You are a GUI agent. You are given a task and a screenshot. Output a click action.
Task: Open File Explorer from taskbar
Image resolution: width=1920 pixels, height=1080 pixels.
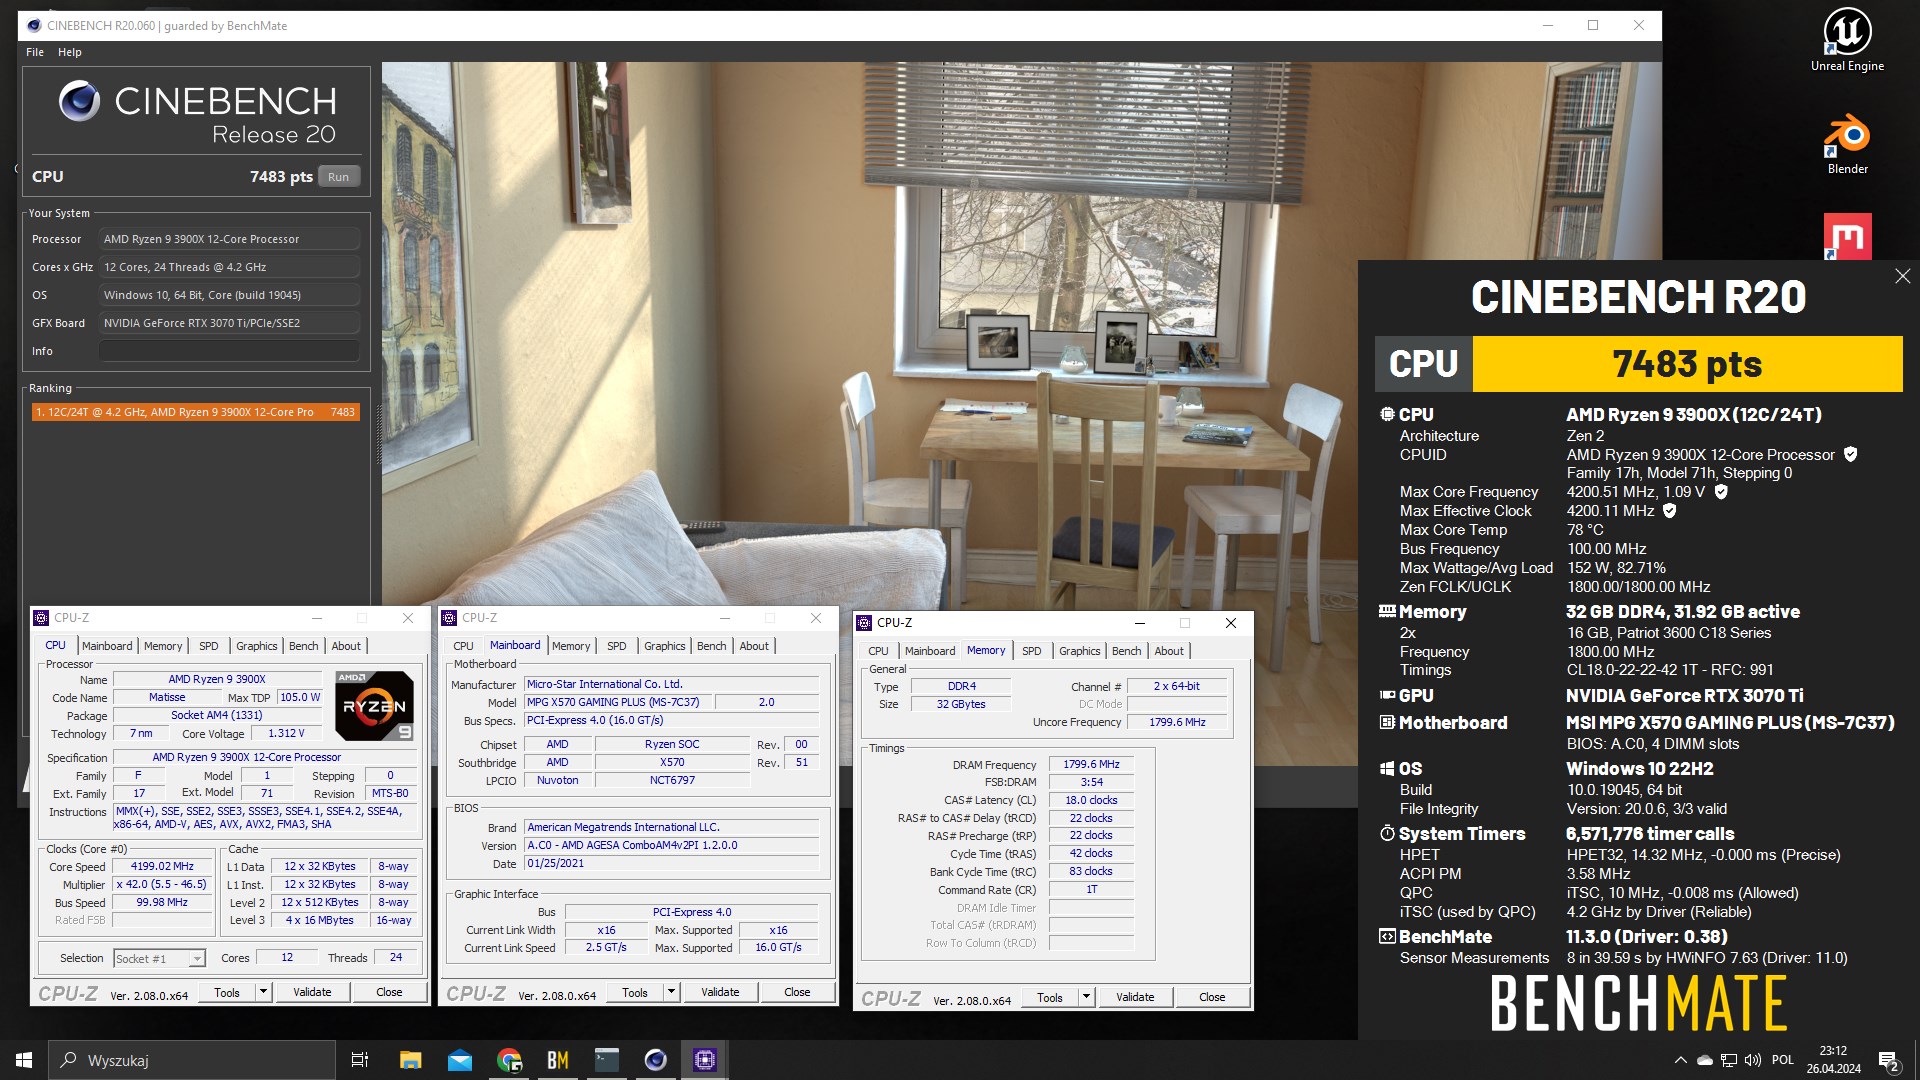(x=410, y=1060)
